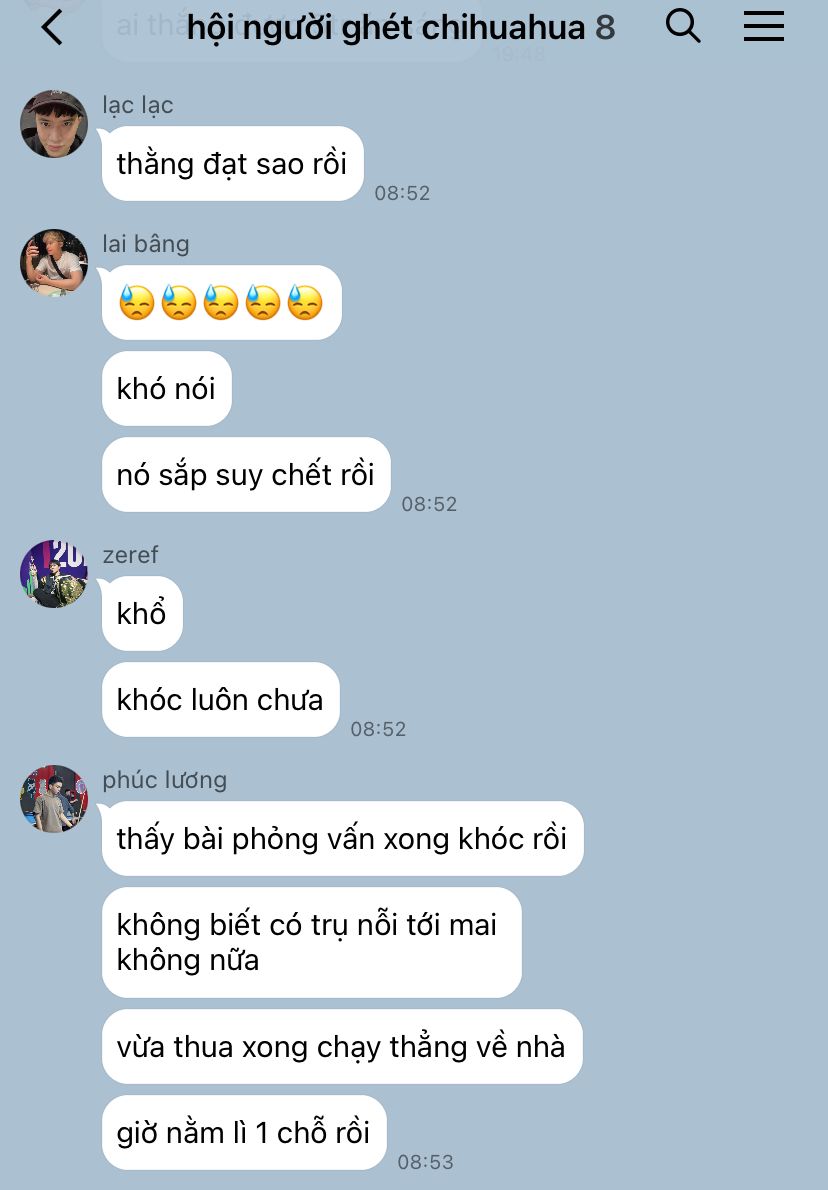Tap zeref's profile avatar

(x=54, y=574)
